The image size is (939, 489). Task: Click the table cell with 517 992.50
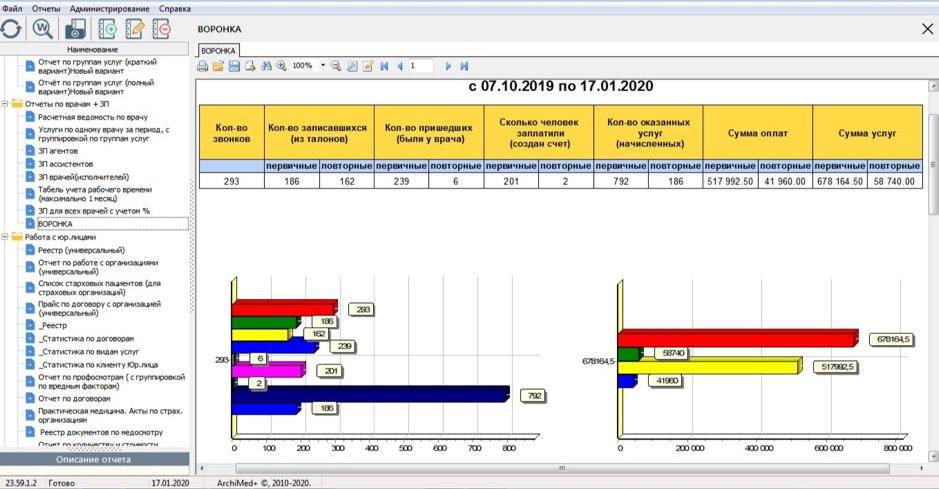click(x=730, y=181)
